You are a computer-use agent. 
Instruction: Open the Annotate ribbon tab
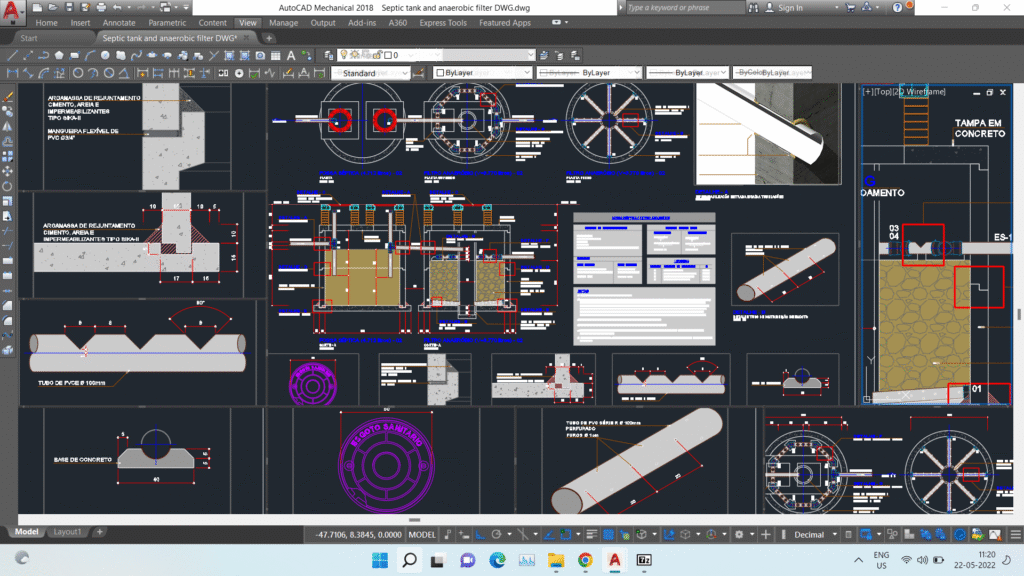[x=119, y=23]
